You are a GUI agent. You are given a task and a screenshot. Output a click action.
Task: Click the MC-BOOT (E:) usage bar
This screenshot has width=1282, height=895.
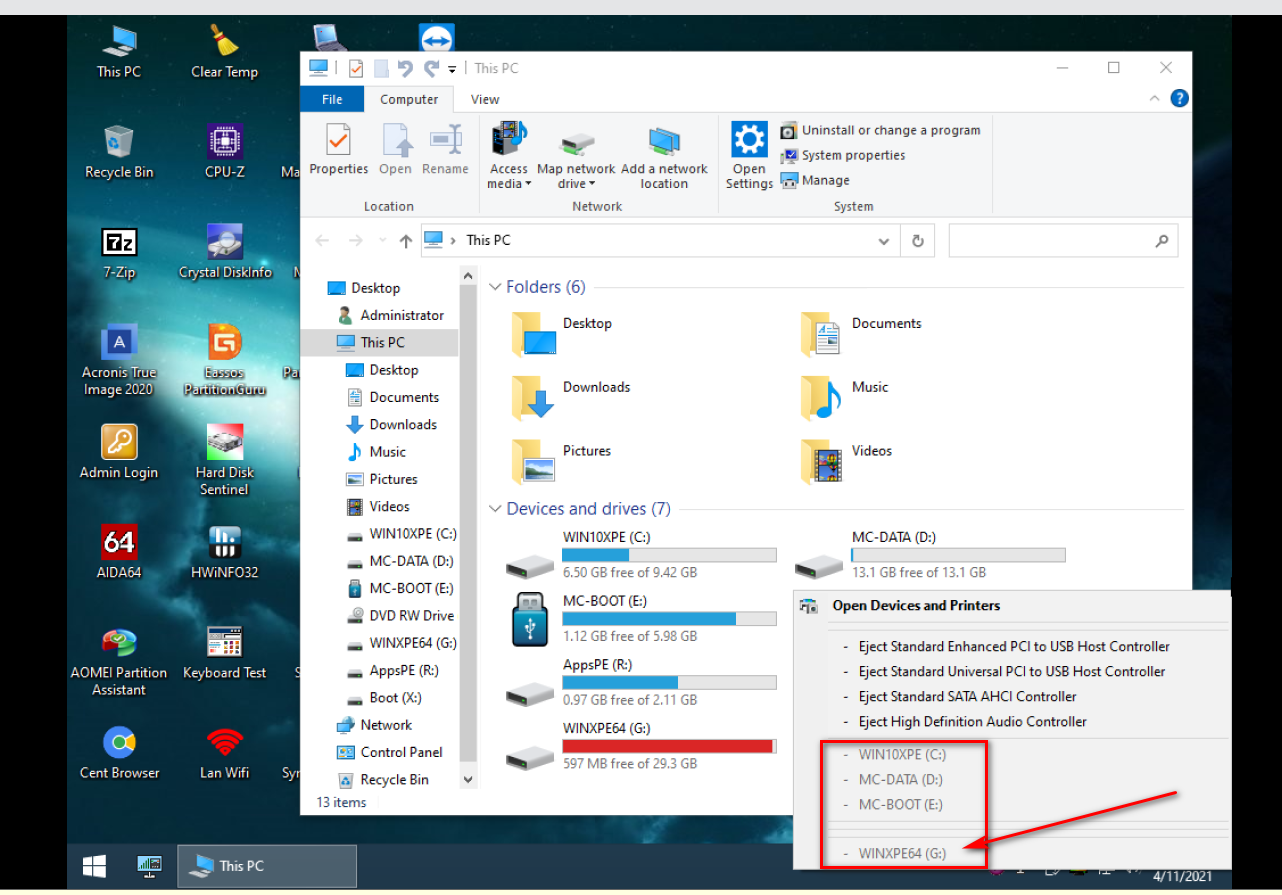point(669,619)
